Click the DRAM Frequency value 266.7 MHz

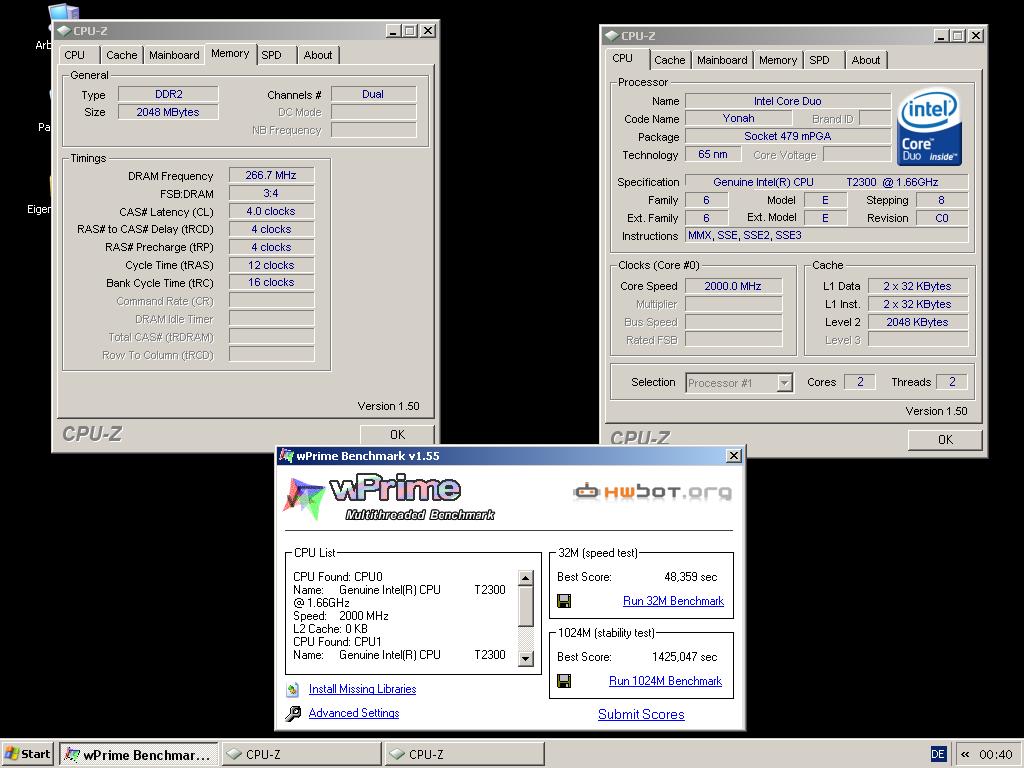pyautogui.click(x=271, y=175)
